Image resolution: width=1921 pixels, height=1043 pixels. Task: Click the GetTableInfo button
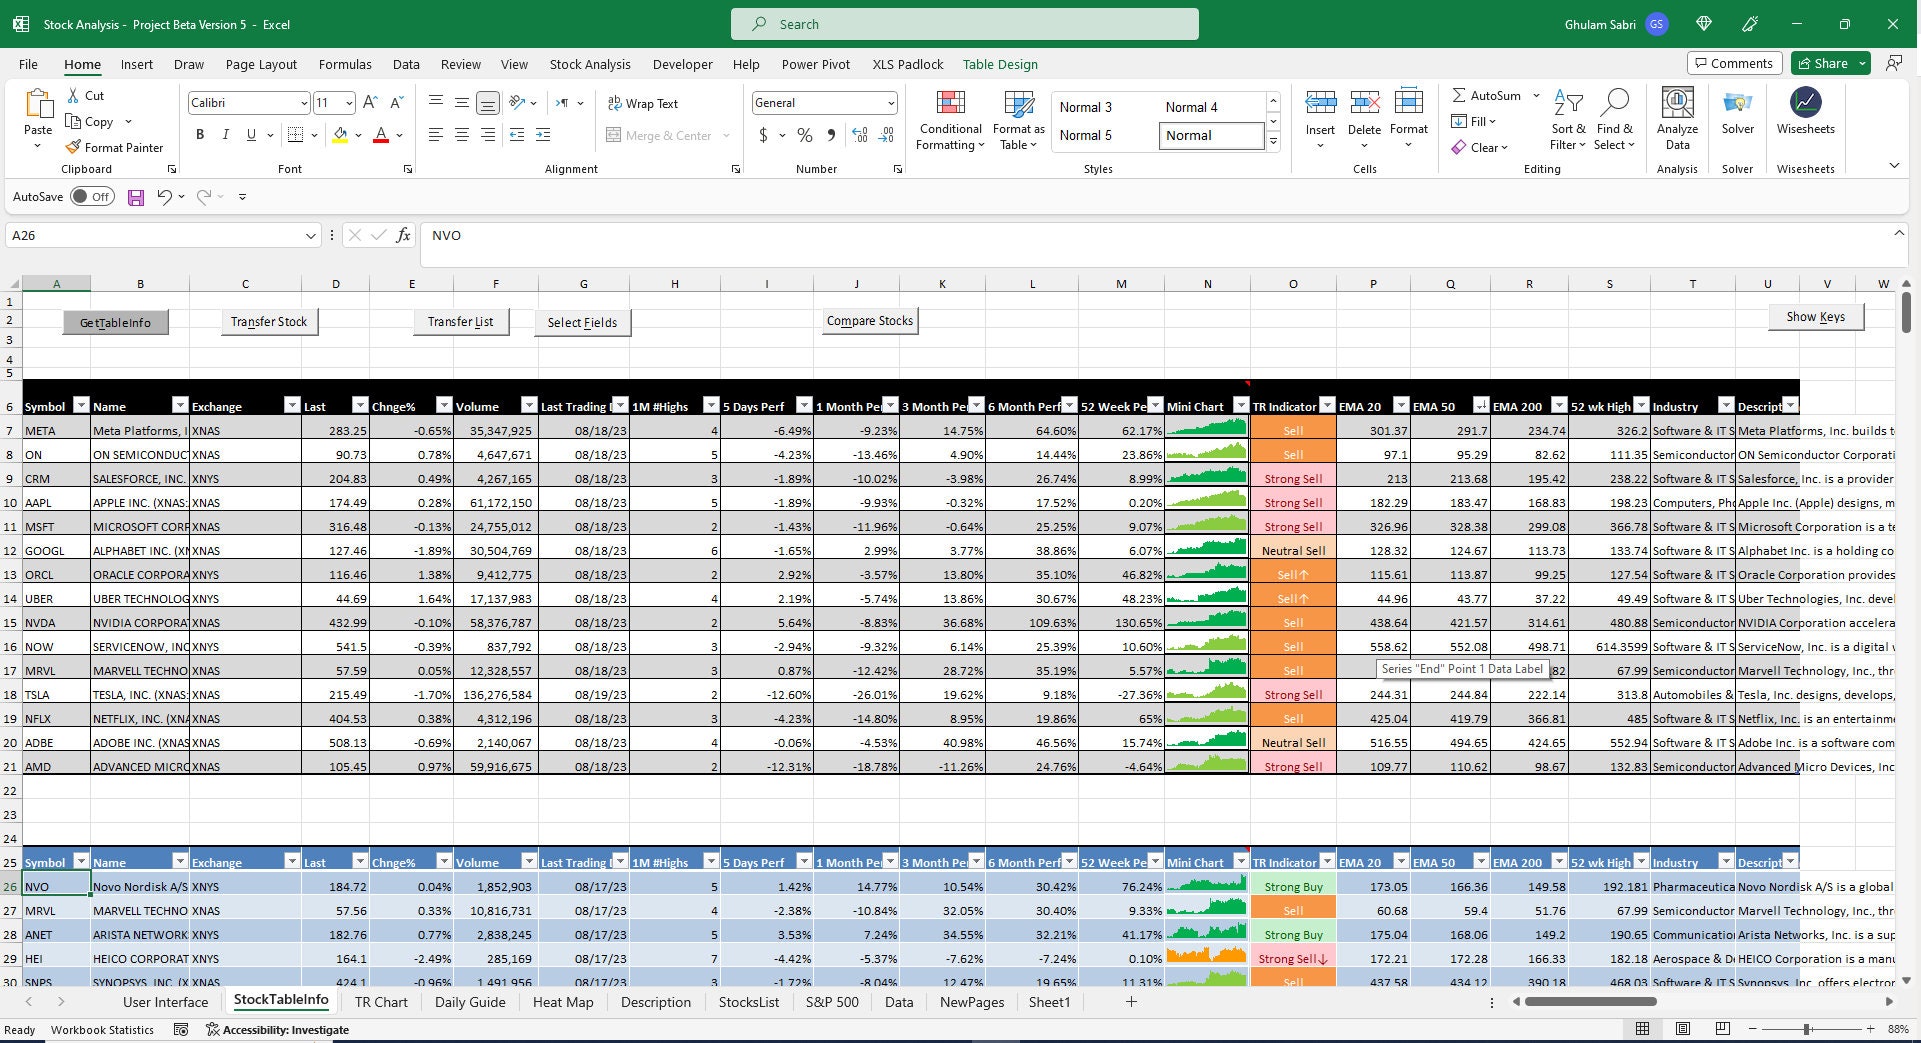coord(115,322)
